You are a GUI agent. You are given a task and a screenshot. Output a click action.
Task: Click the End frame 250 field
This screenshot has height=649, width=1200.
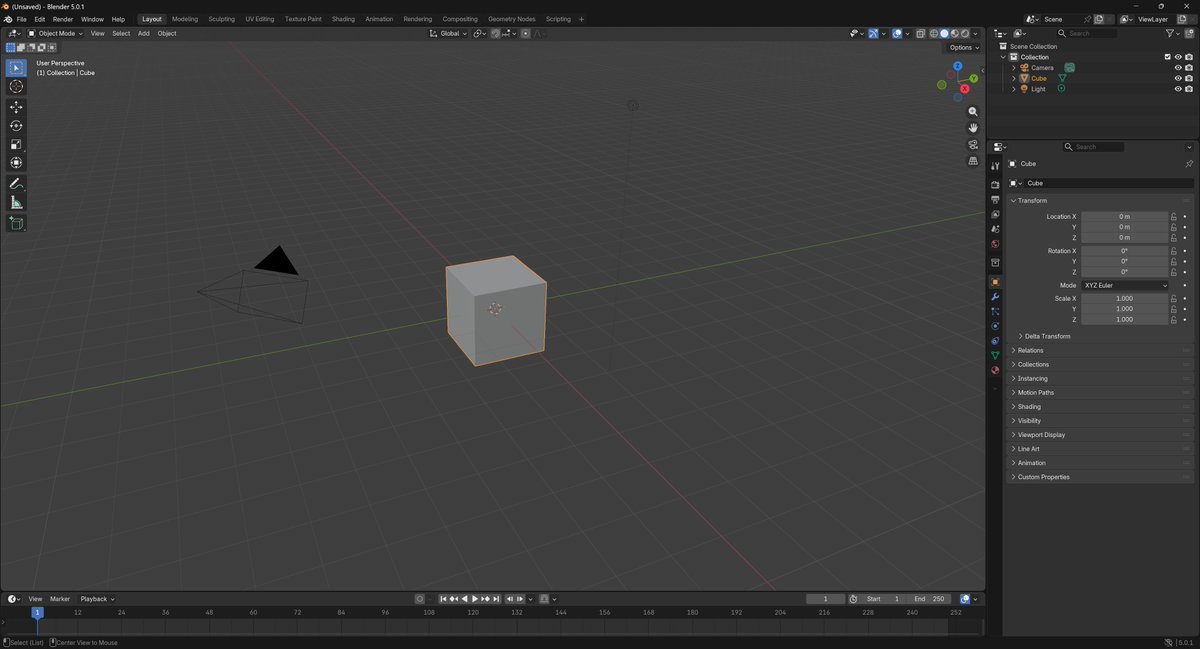tap(928, 599)
